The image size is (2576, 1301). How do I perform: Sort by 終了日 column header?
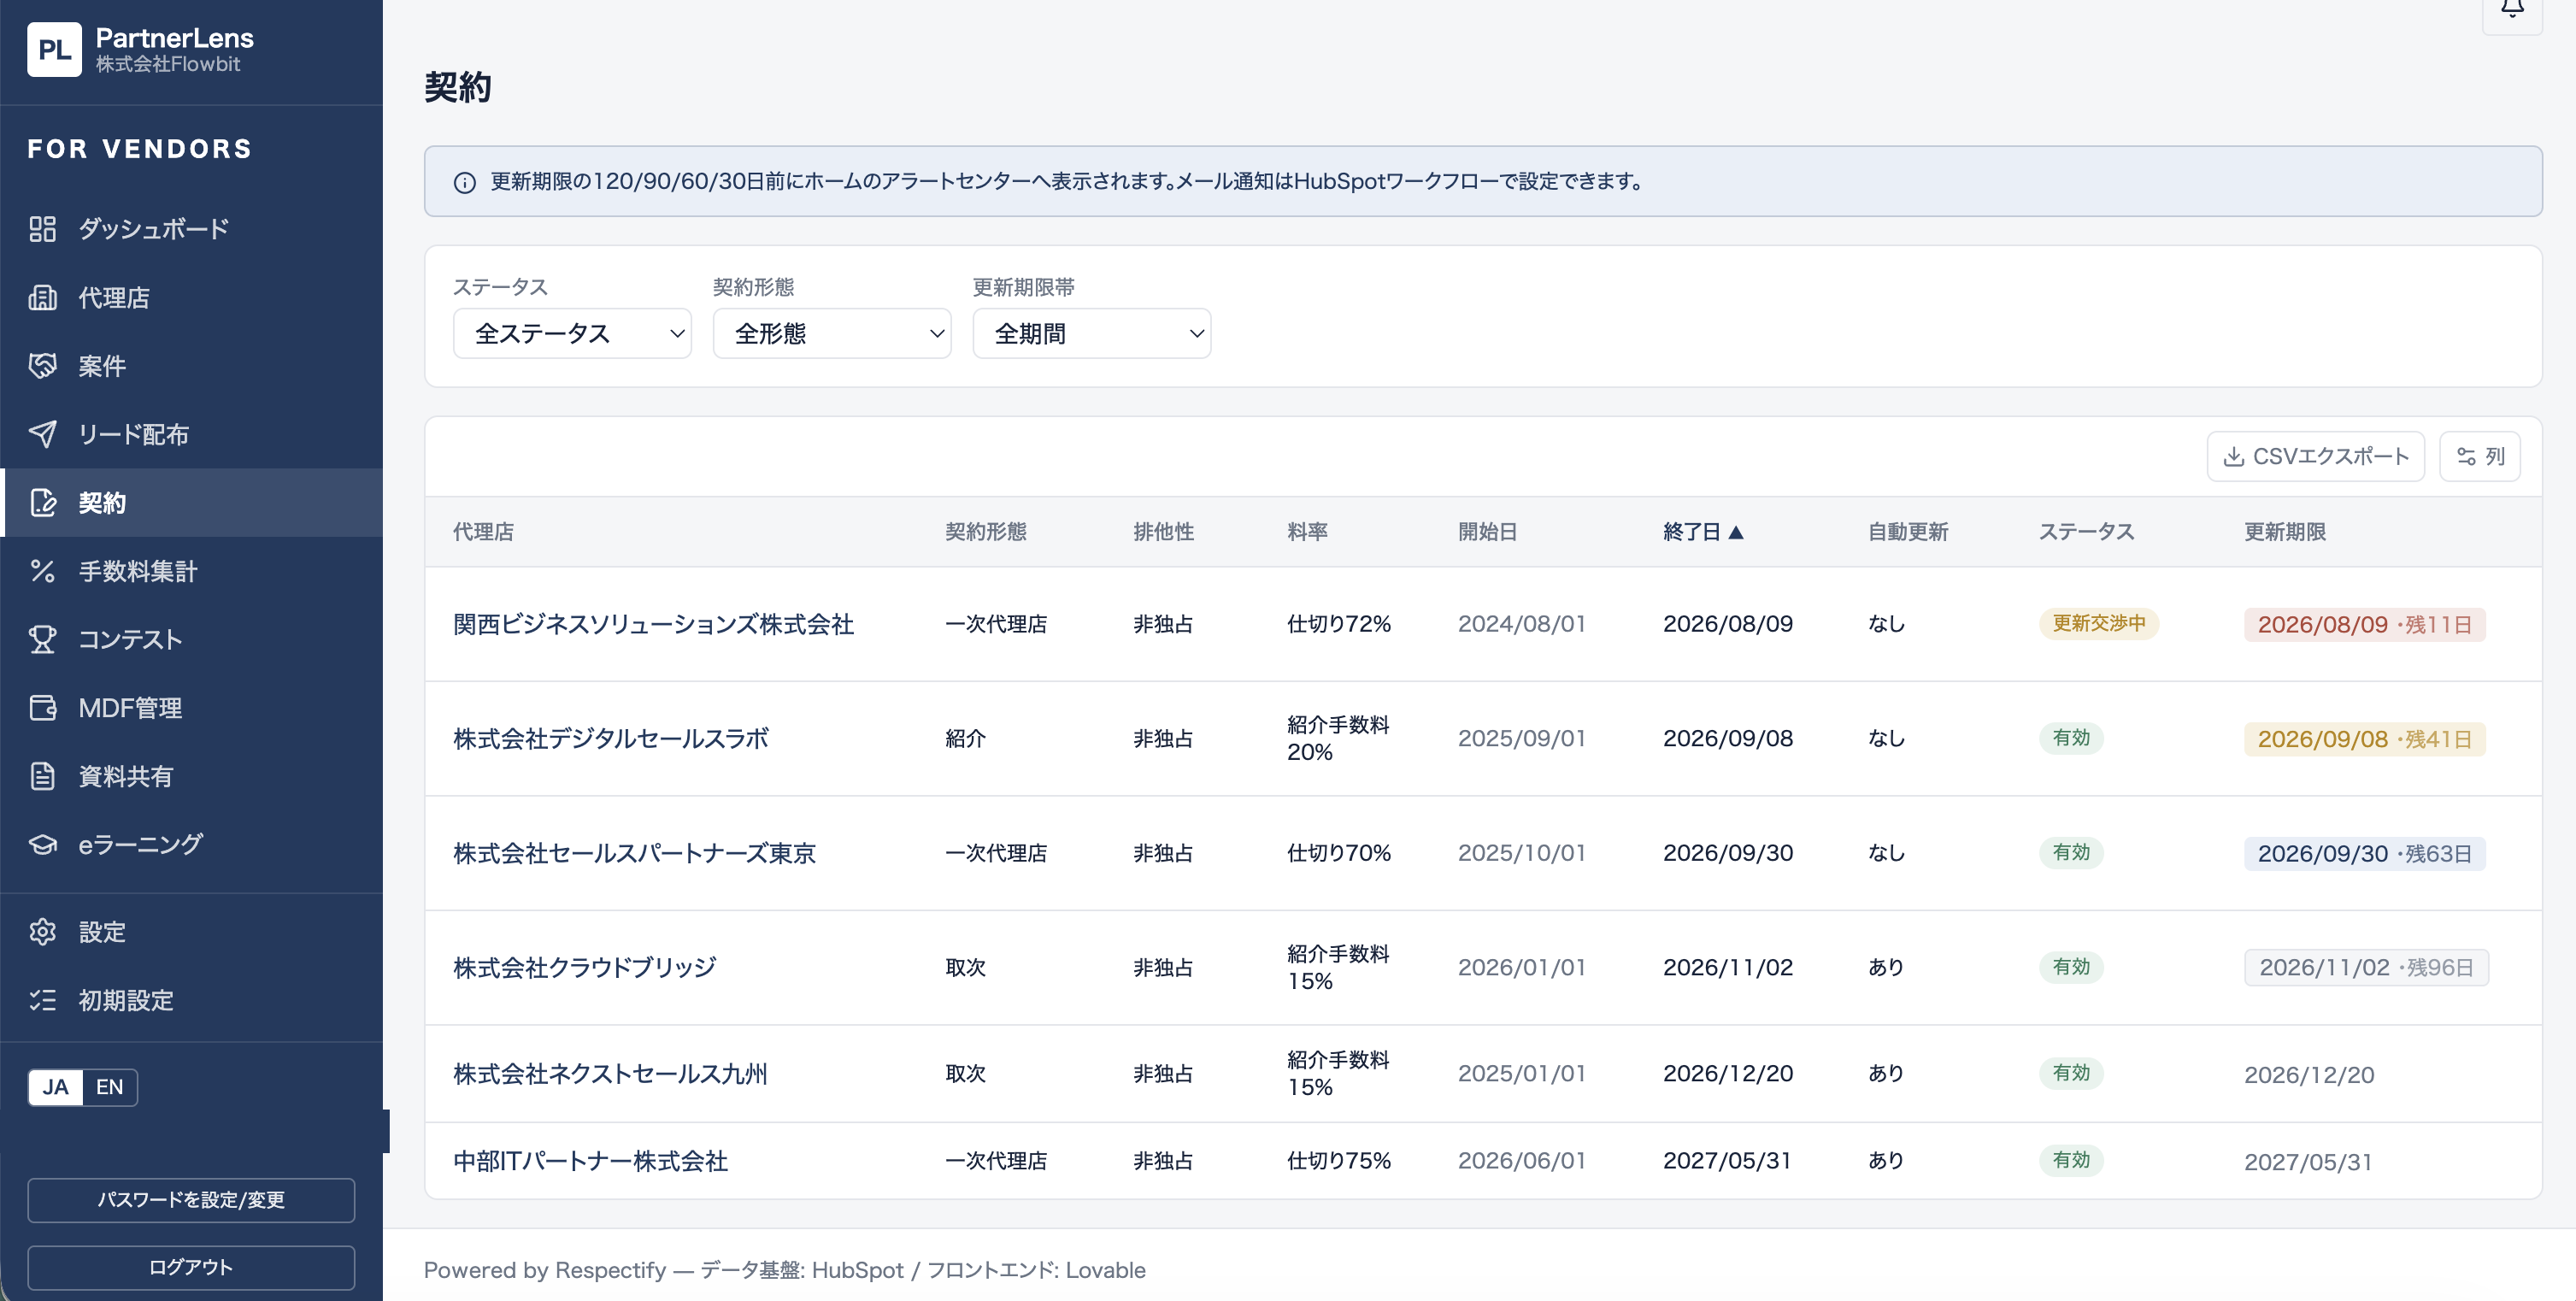click(1702, 532)
